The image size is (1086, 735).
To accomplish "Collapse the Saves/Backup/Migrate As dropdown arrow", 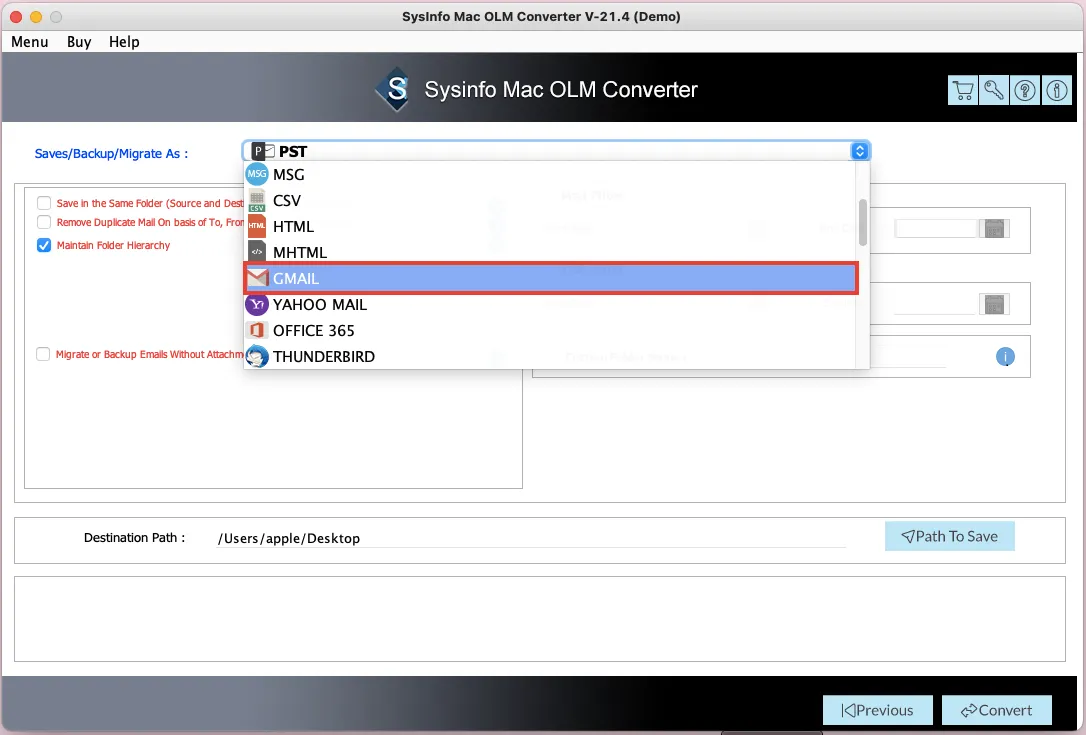I will pyautogui.click(x=860, y=151).
